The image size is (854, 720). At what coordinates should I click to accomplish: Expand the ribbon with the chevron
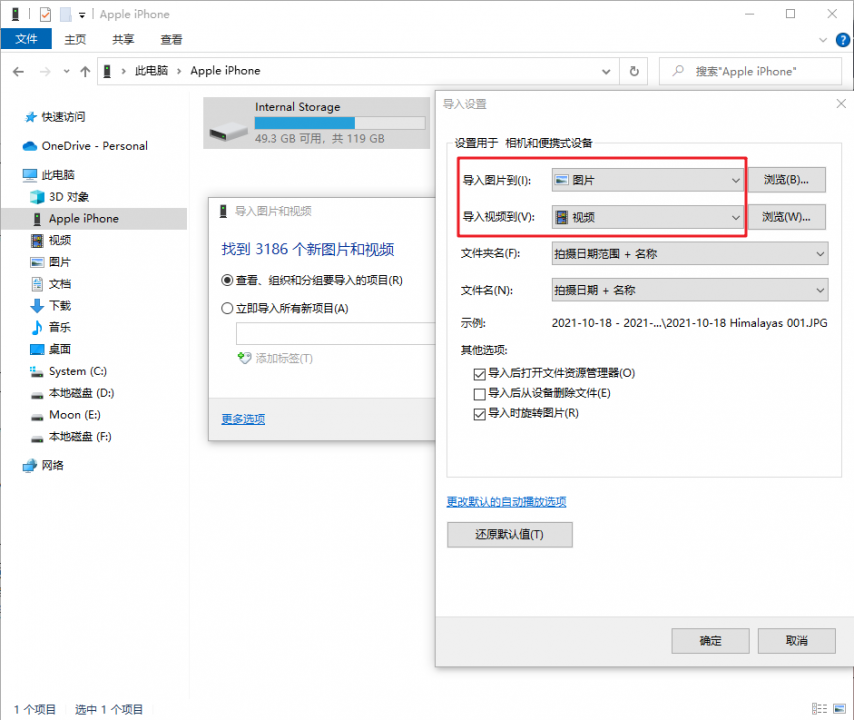click(x=823, y=40)
